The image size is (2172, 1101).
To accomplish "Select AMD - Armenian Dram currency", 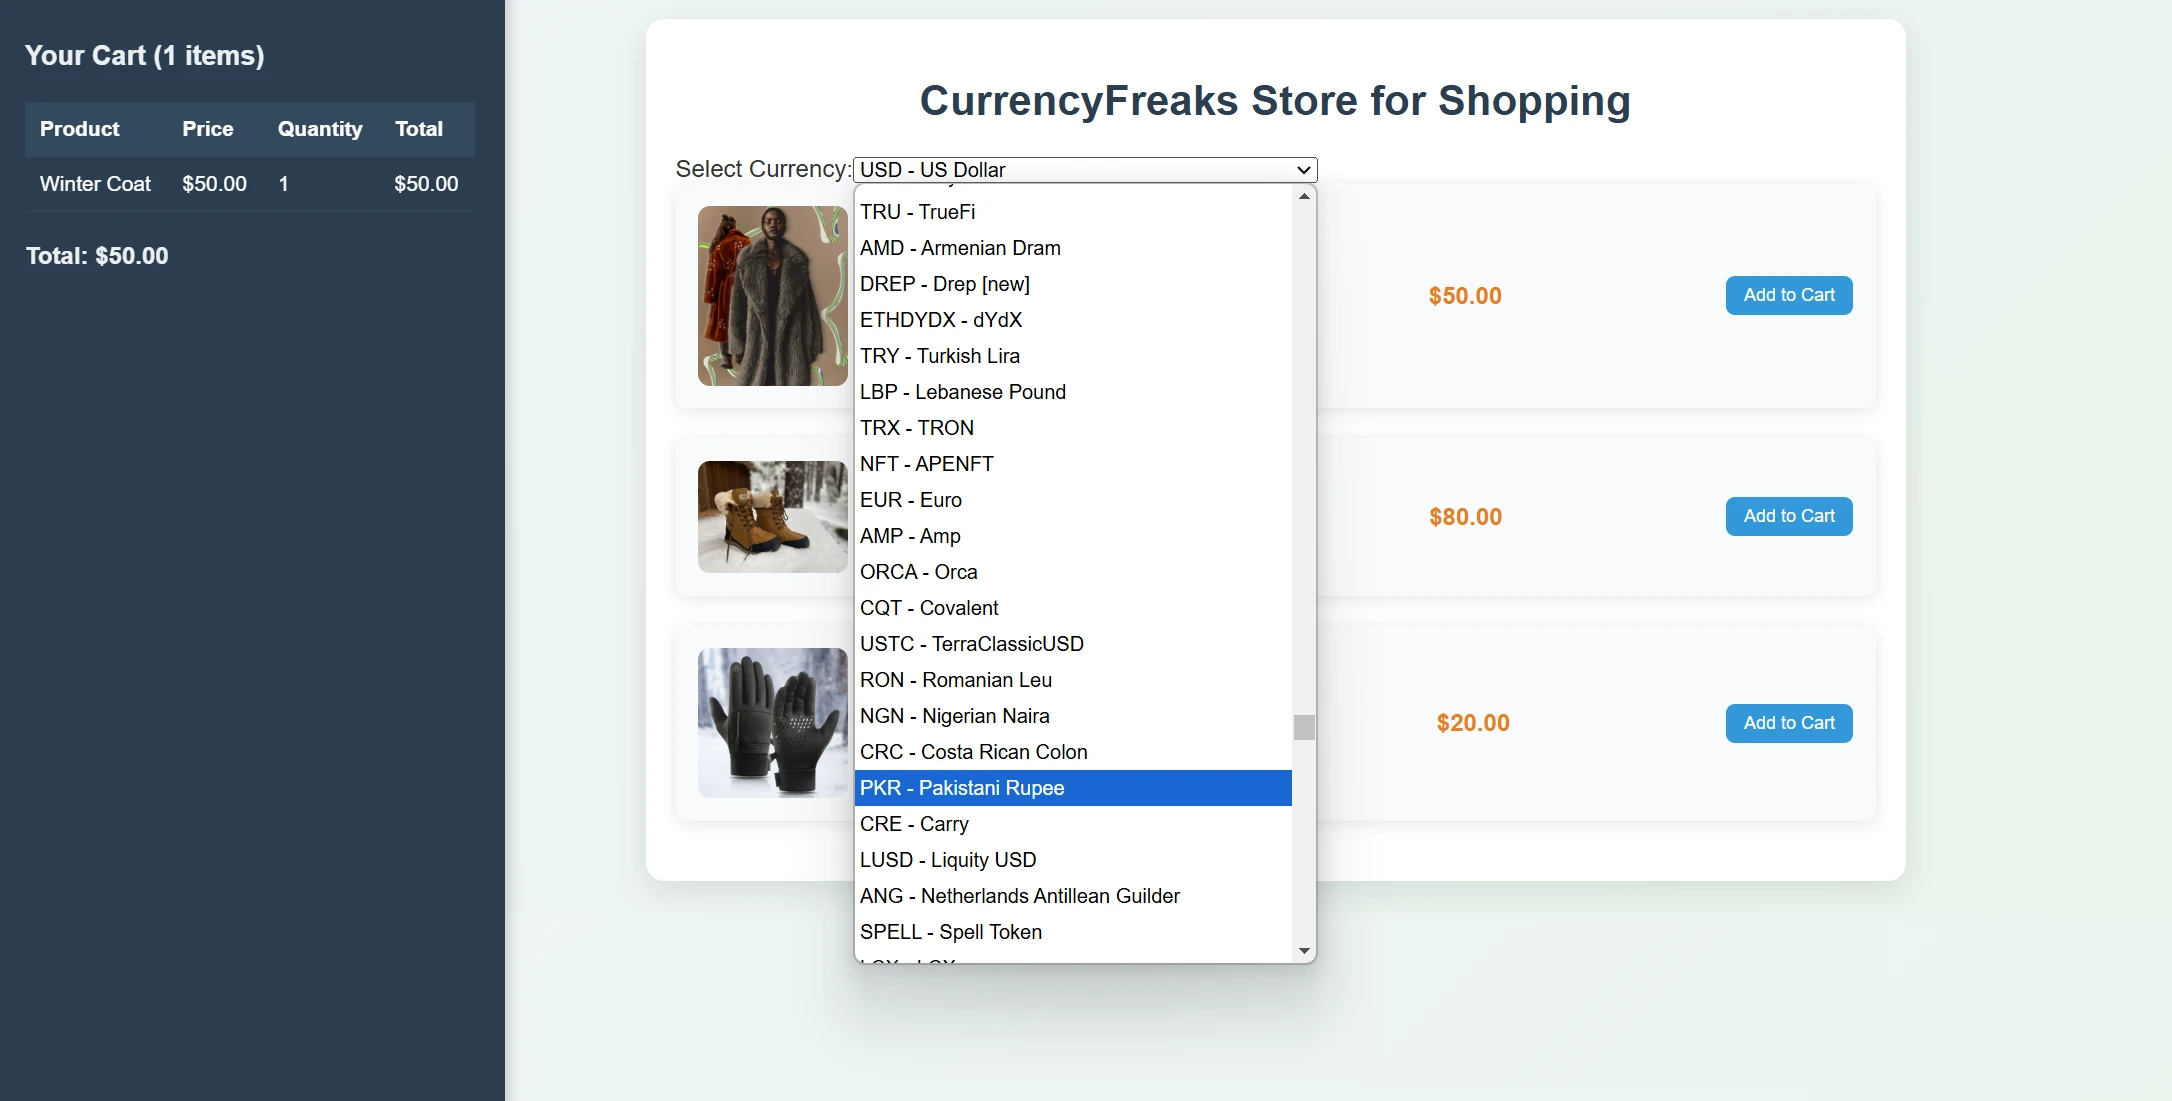I will click(960, 248).
